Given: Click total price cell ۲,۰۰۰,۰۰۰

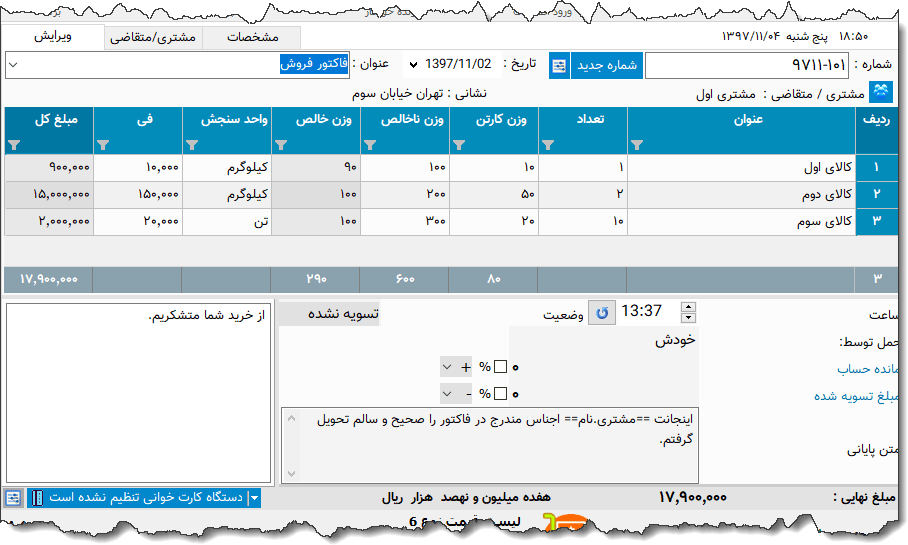Looking at the screenshot, I should (49, 221).
